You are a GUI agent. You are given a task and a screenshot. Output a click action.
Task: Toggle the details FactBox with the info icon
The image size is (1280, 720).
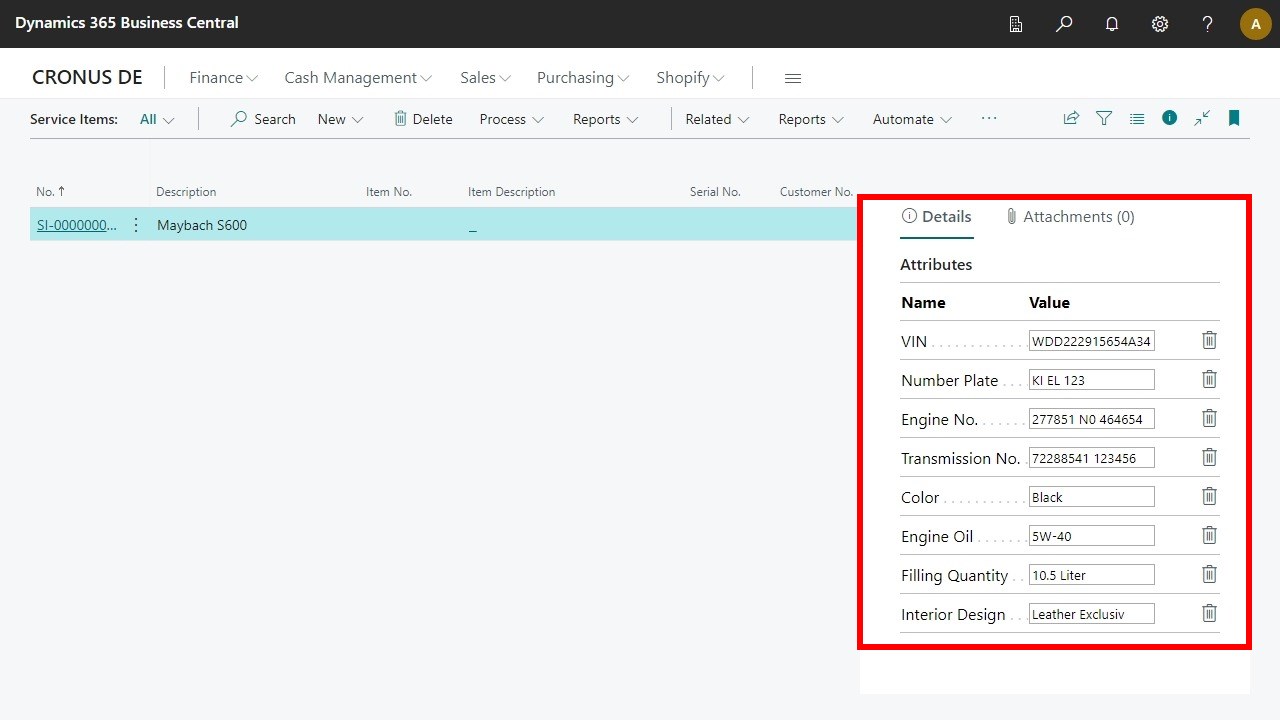coord(1169,118)
